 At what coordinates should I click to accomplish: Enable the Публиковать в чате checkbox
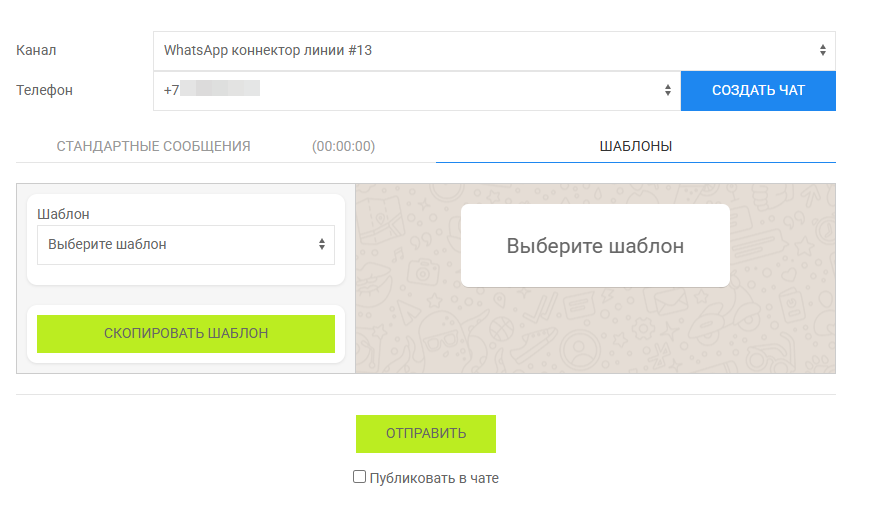point(360,477)
